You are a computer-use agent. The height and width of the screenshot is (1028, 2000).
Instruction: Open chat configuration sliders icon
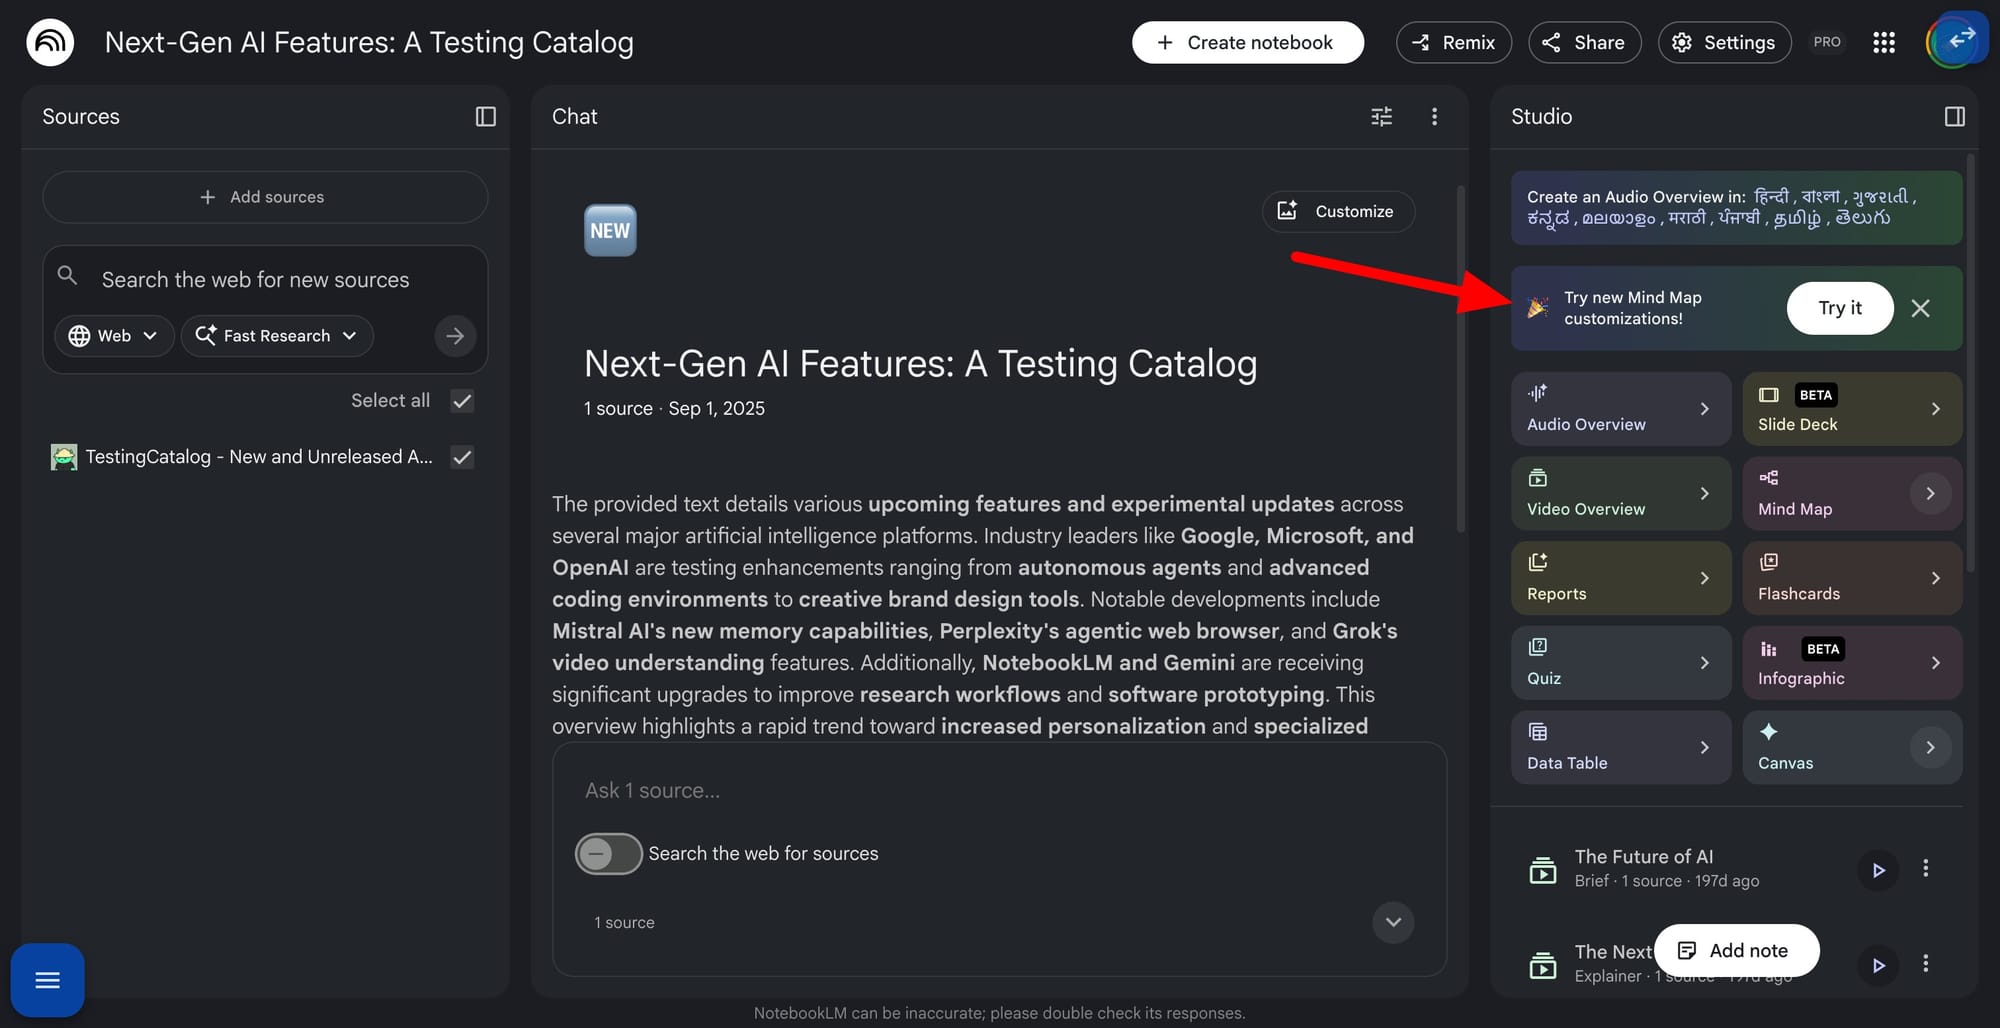click(1381, 117)
